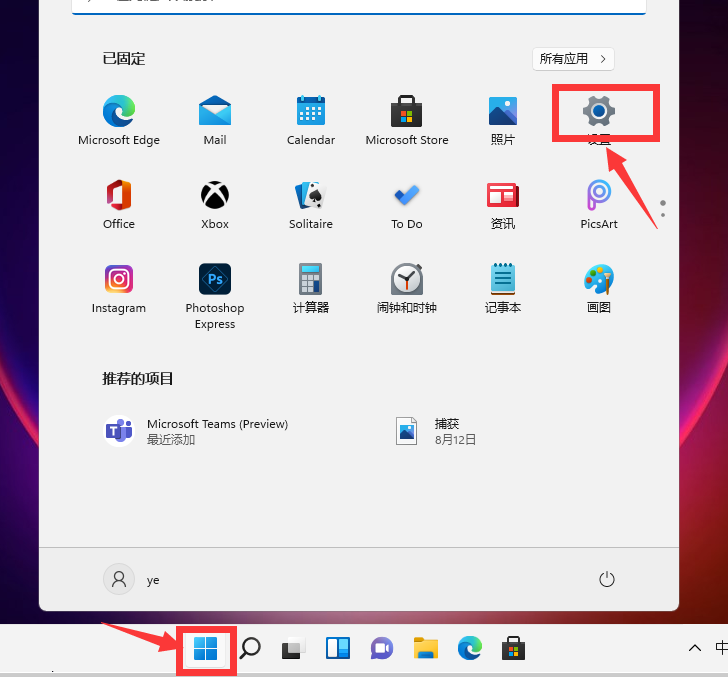Open the Xbox app

pyautogui.click(x=215, y=204)
